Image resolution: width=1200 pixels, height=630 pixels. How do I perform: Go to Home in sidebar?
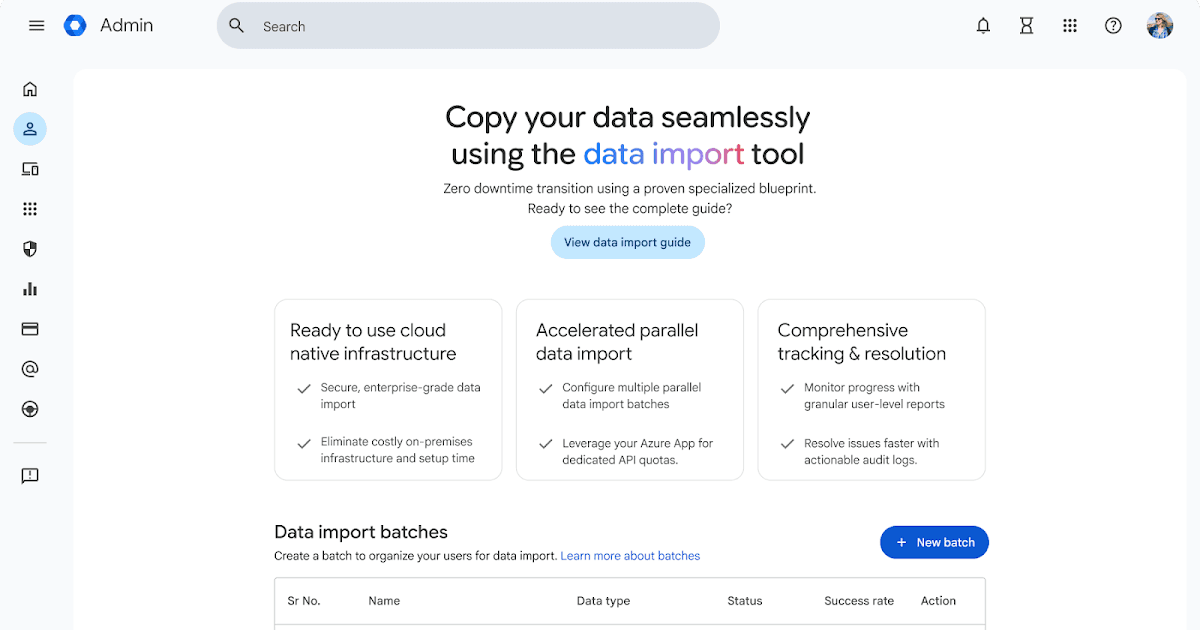[30, 89]
